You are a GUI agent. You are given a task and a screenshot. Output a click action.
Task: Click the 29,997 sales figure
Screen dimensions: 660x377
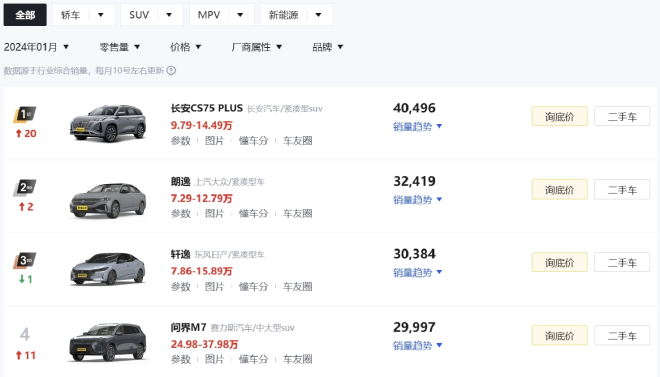pos(414,327)
